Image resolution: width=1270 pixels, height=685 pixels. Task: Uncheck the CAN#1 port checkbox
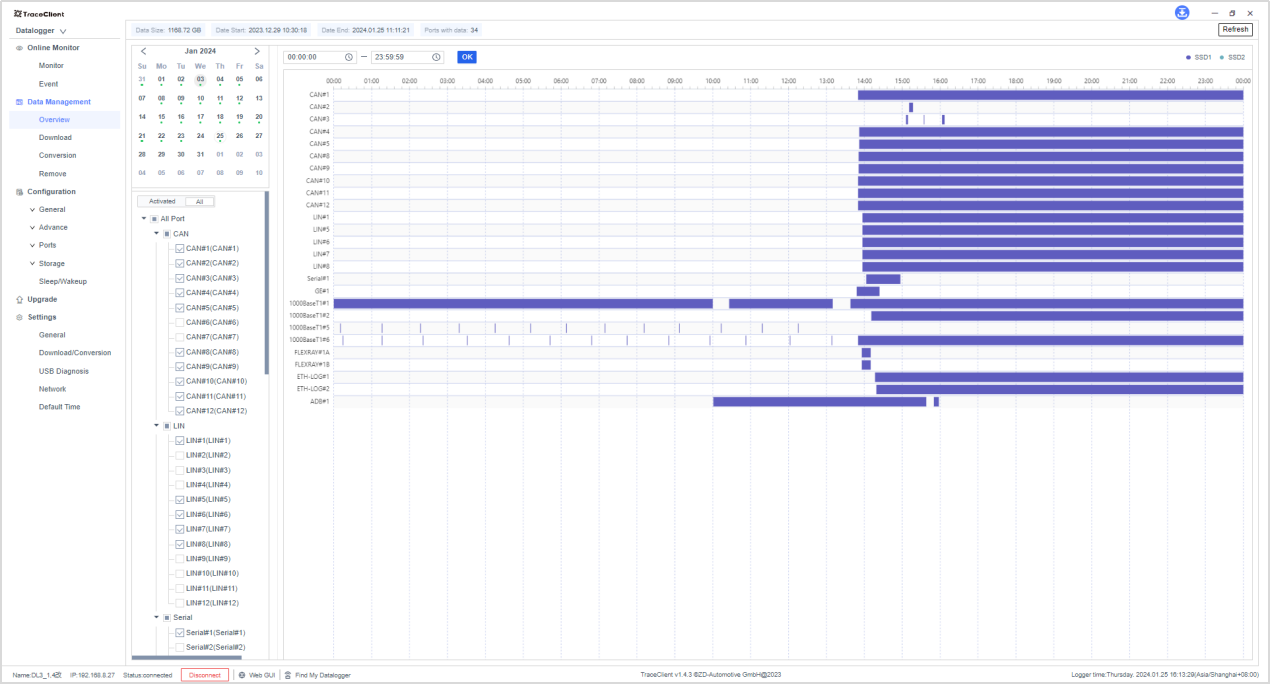180,248
